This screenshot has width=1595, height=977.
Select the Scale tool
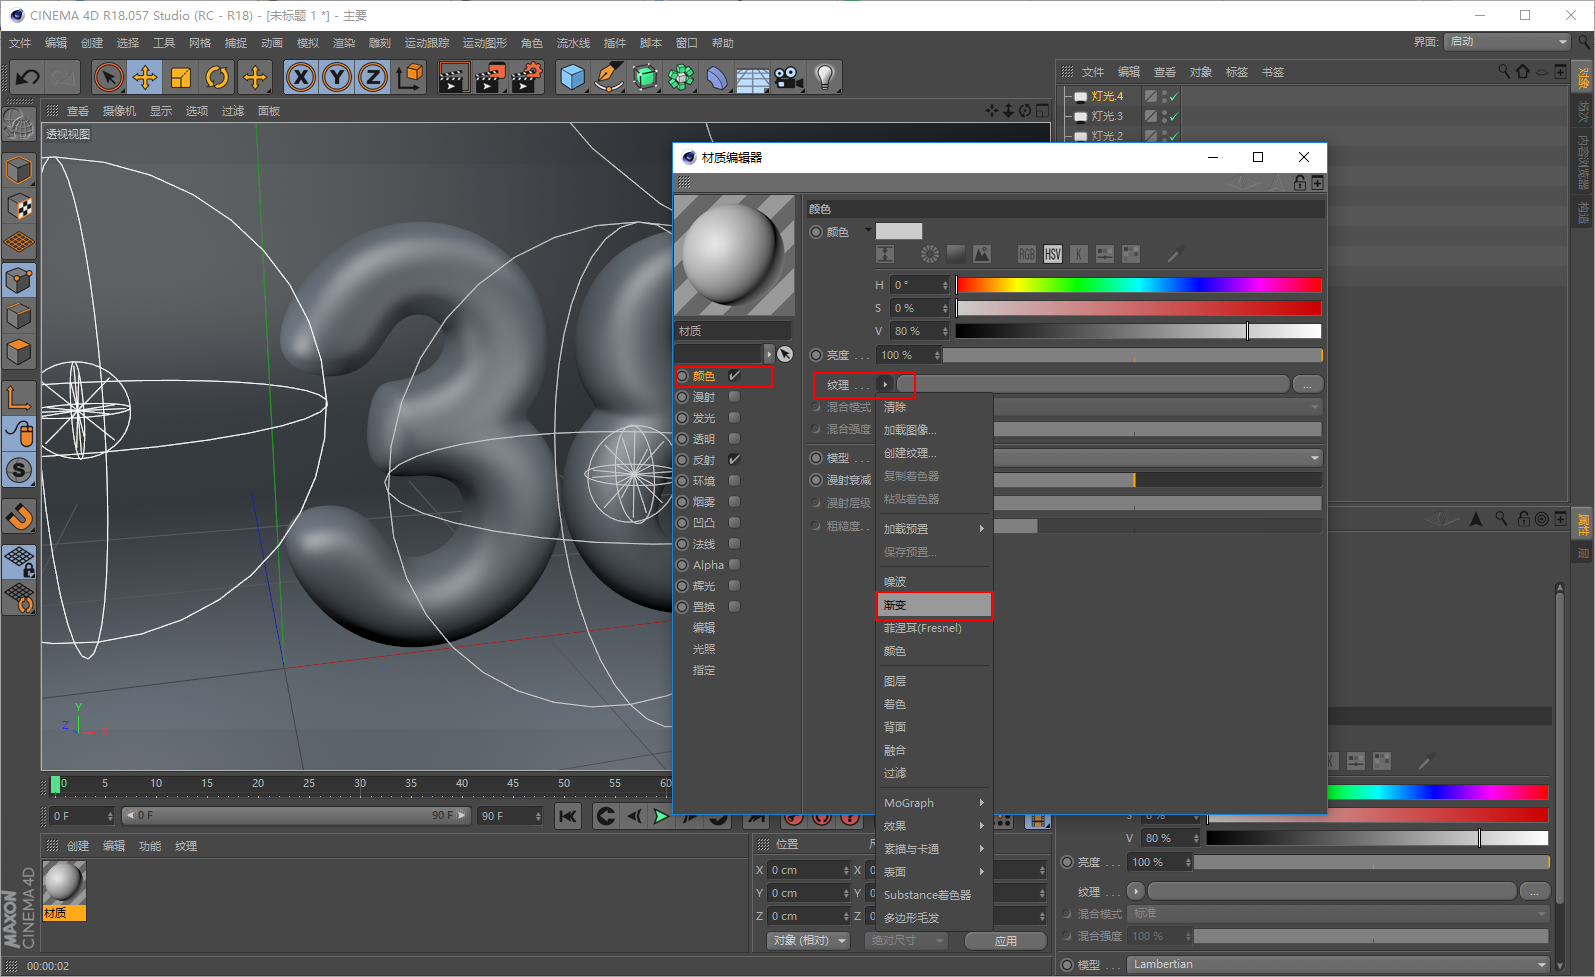tap(181, 77)
